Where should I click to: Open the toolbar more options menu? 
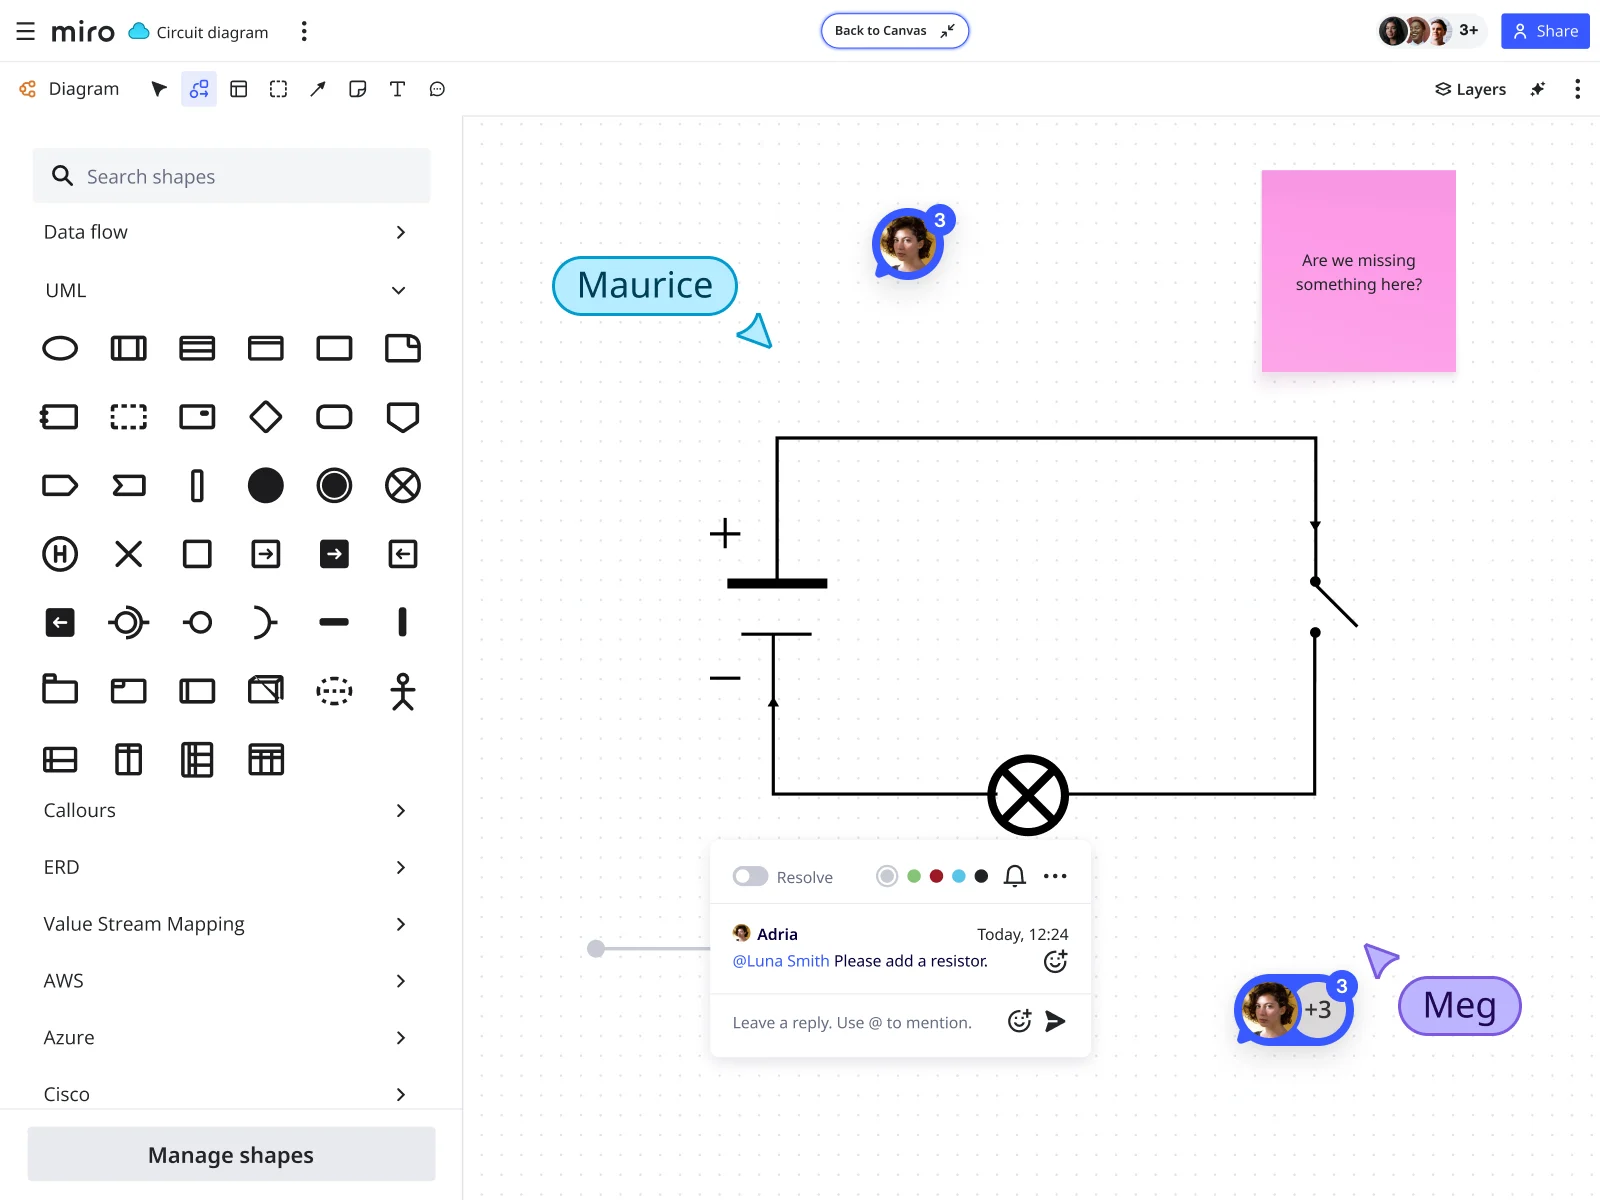click(1577, 89)
